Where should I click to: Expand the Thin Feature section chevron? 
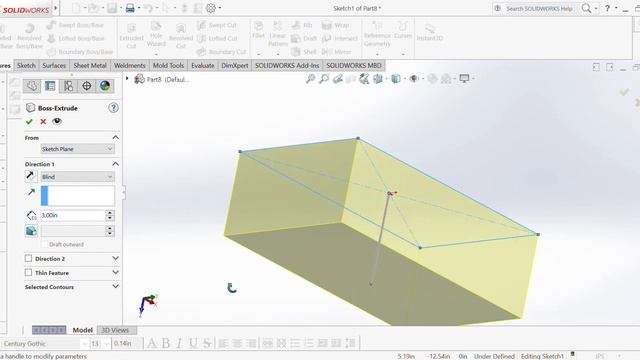116,272
